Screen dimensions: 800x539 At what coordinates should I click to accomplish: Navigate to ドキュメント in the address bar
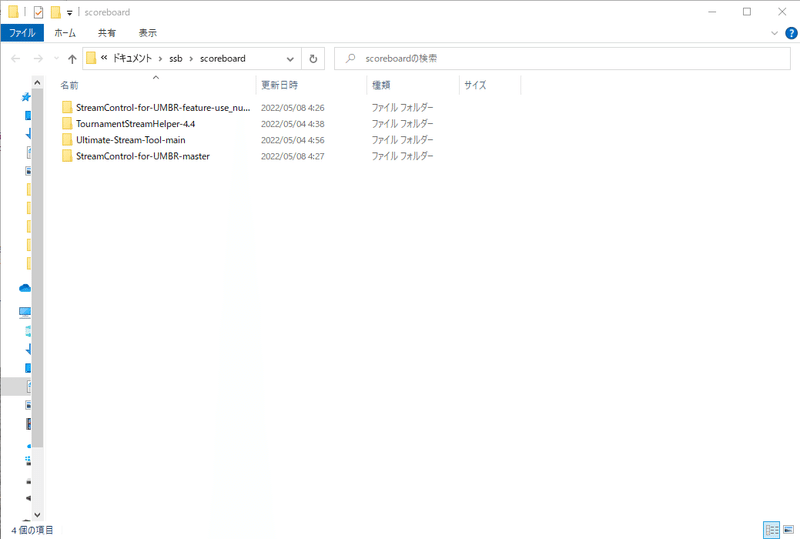point(132,58)
